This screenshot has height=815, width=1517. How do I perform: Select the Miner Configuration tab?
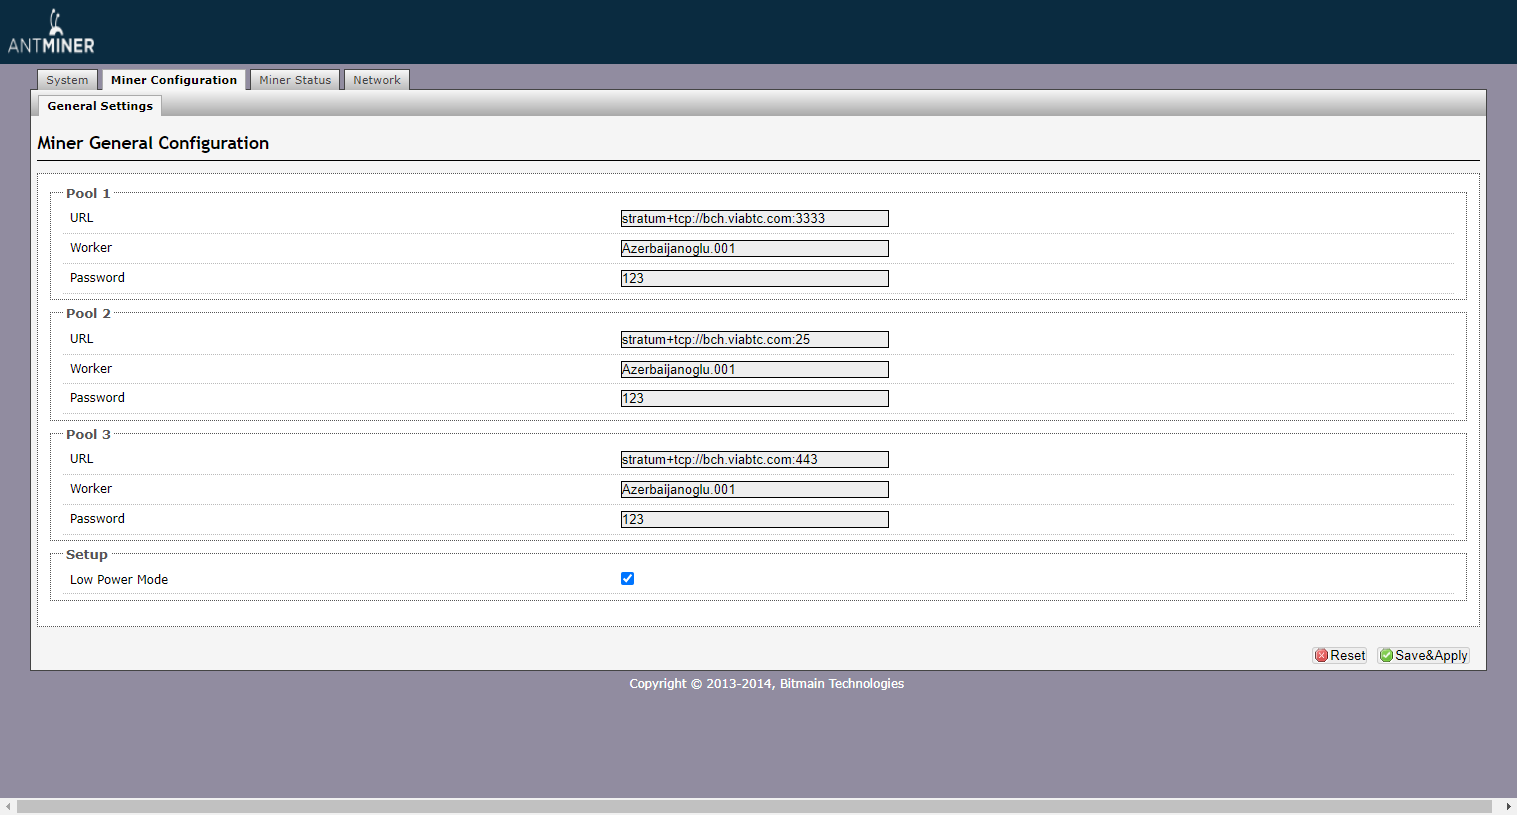(x=174, y=80)
